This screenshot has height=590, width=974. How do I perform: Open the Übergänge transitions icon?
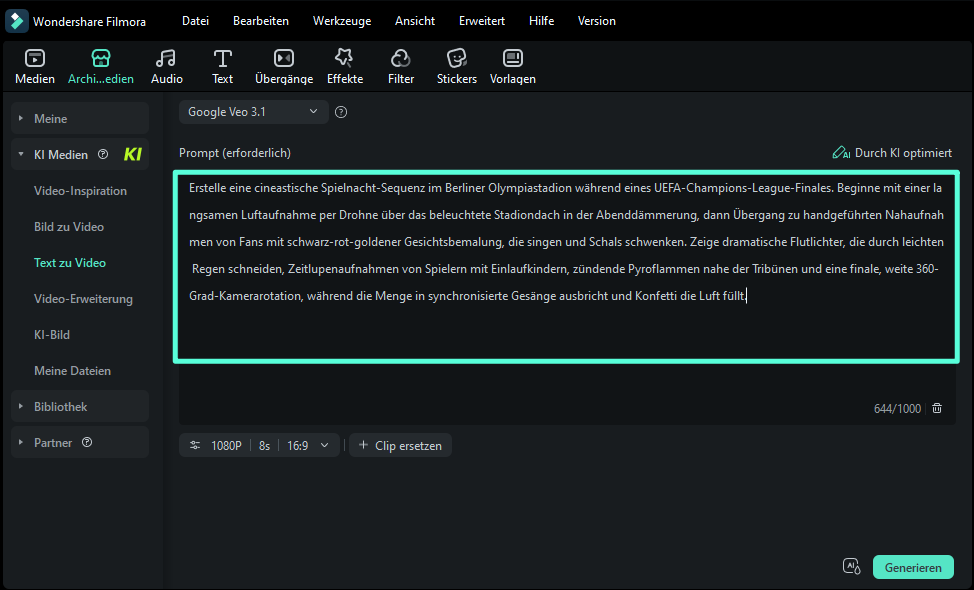(284, 59)
